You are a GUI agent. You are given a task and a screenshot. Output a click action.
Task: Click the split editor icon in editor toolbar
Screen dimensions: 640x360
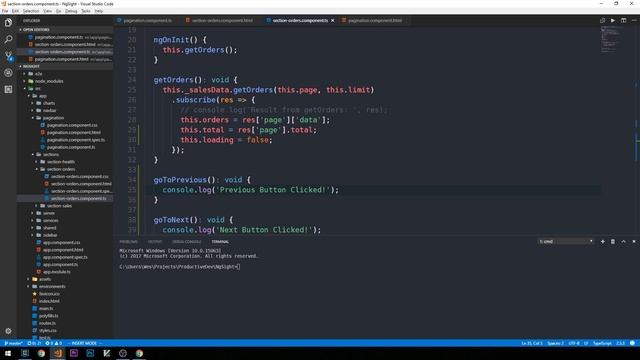pos(623,20)
